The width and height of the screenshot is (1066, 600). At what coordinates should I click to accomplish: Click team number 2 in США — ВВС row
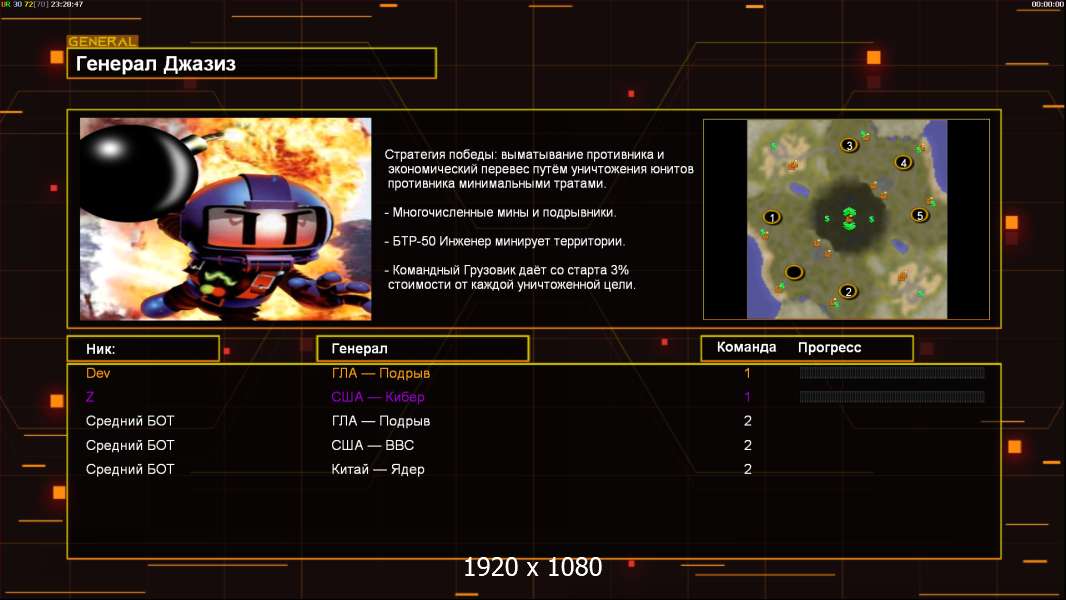(x=747, y=445)
